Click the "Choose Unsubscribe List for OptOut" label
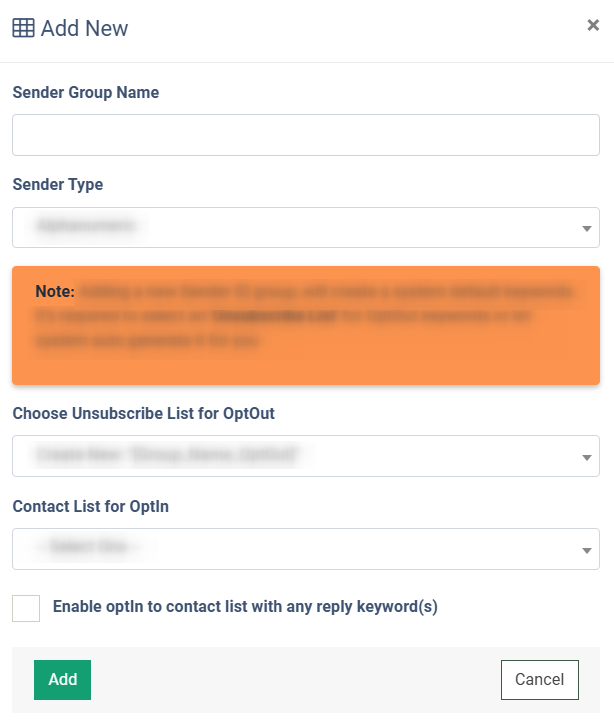The height and width of the screenshot is (724, 614). click(x=144, y=414)
